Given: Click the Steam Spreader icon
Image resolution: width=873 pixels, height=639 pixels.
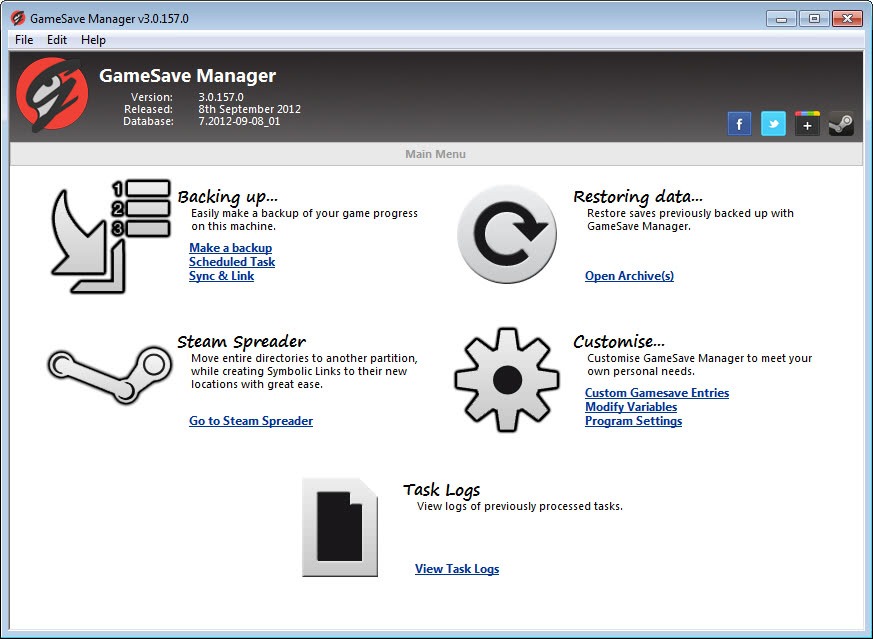Looking at the screenshot, I should click(x=110, y=374).
